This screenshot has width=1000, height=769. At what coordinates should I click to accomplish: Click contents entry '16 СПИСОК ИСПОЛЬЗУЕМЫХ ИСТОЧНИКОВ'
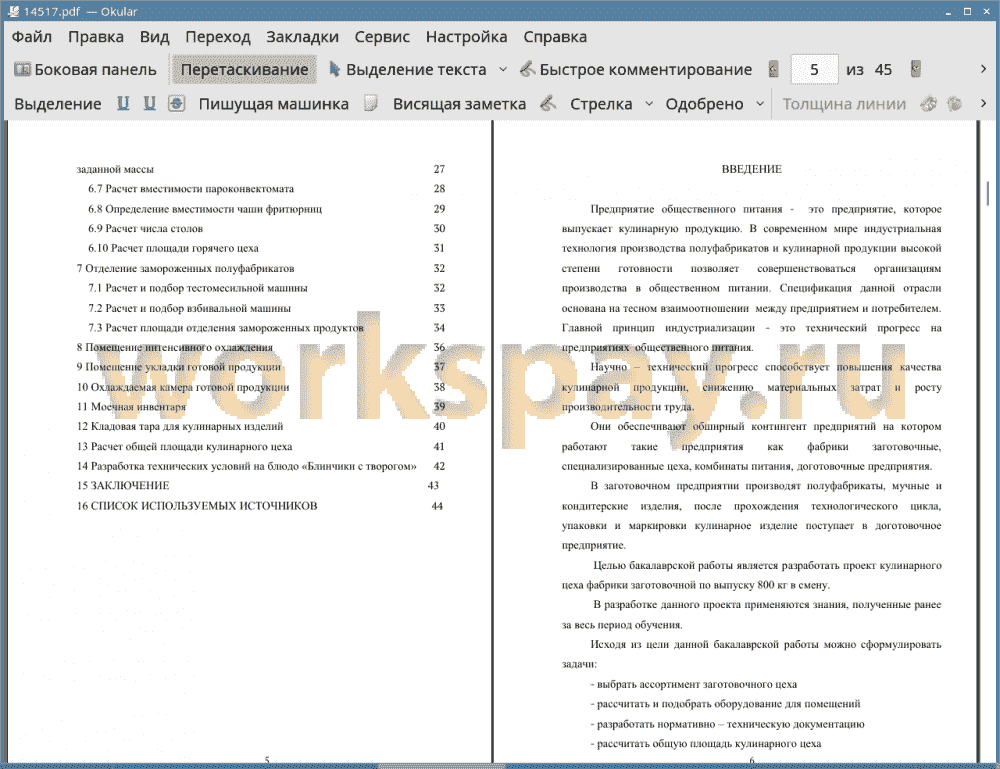click(x=197, y=506)
